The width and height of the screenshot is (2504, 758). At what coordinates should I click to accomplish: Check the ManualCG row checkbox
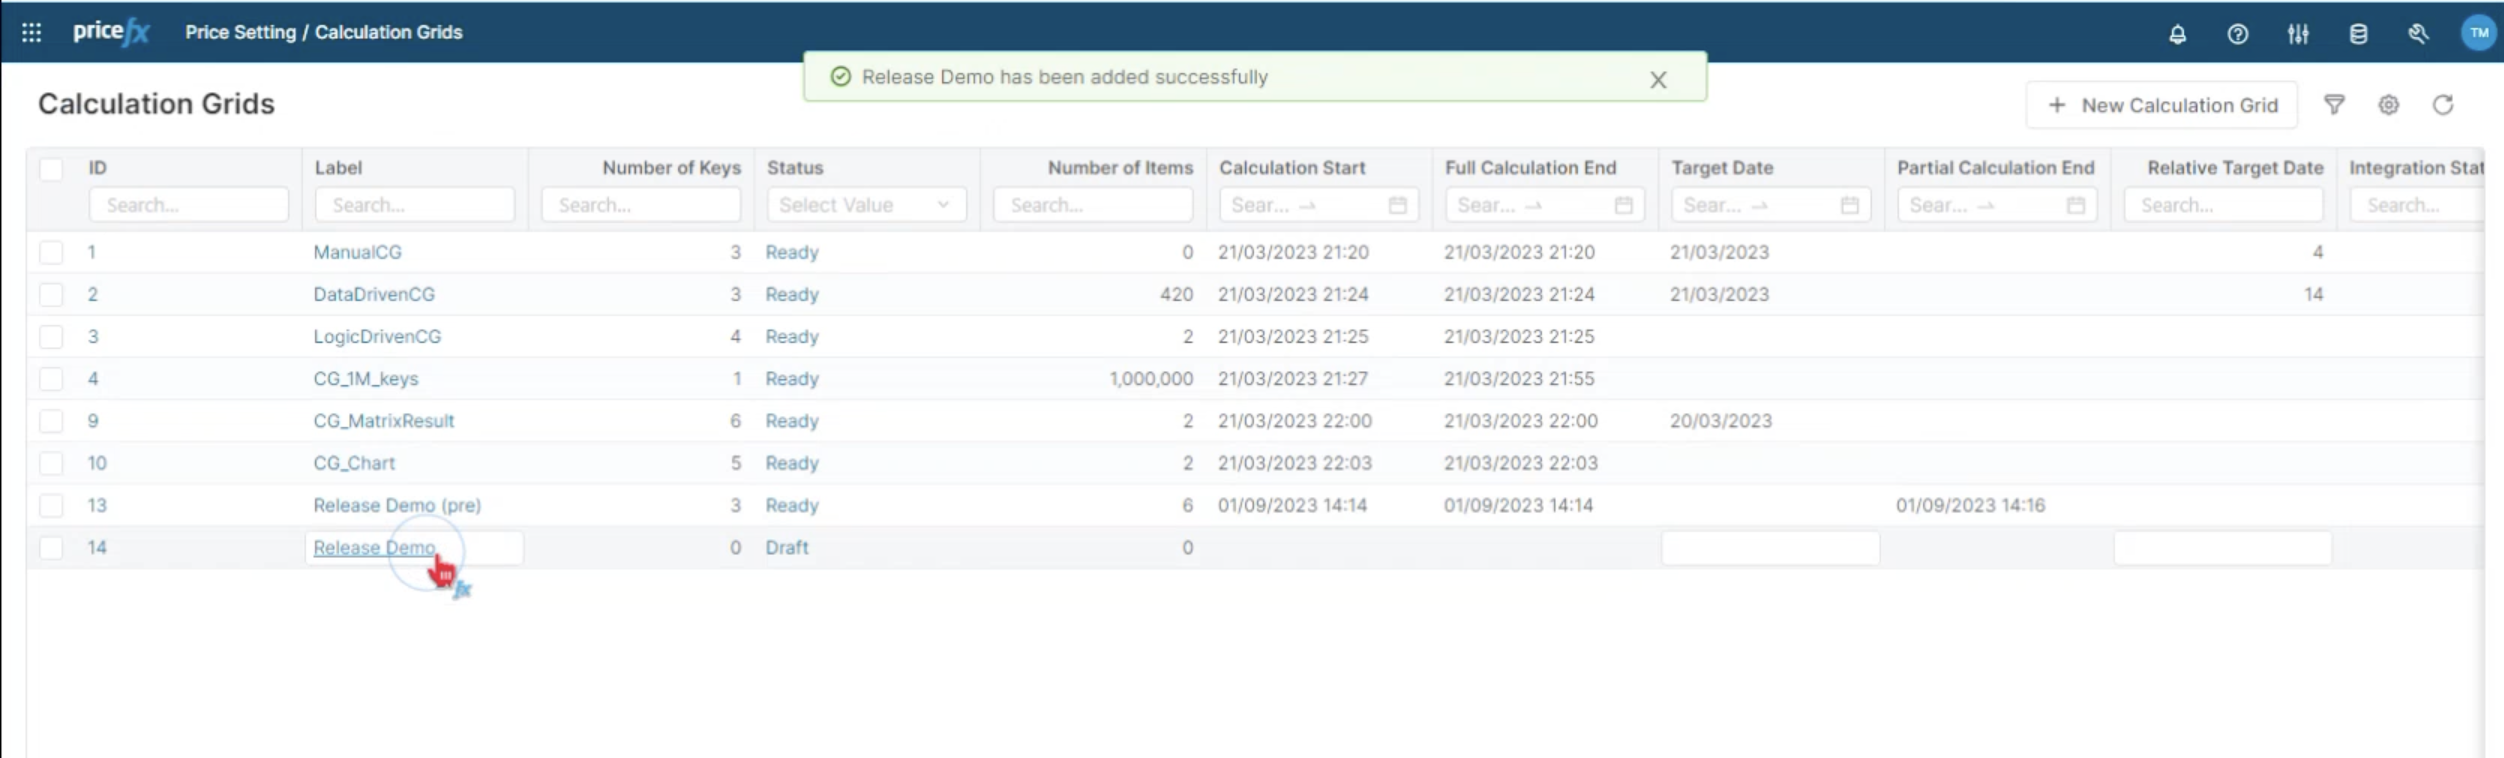point(51,252)
